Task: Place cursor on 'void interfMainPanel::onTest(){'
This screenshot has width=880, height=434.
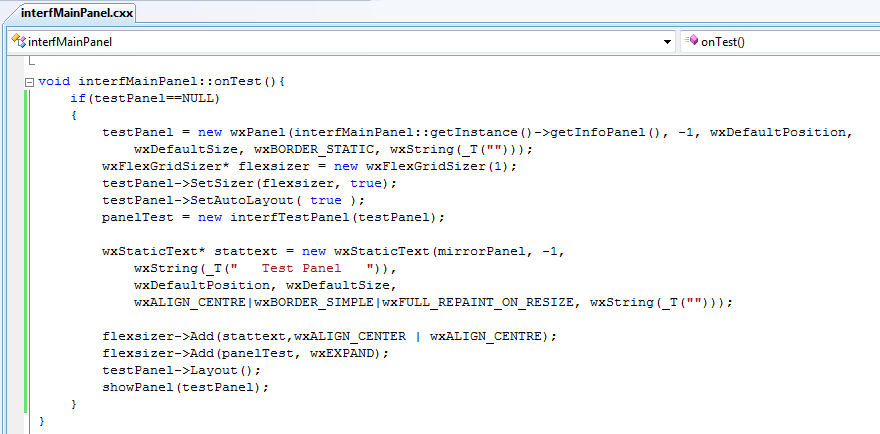Action: pos(162,82)
